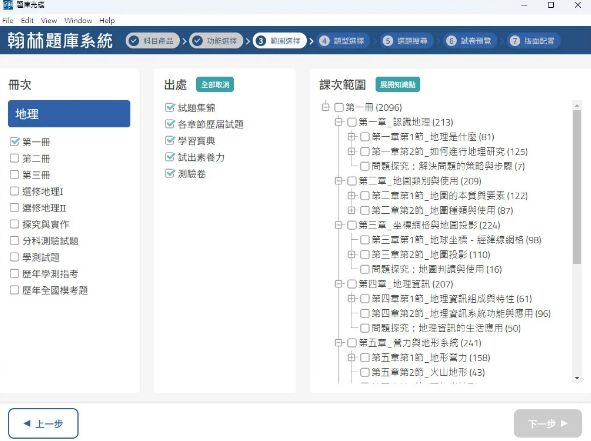Check the 探究與實作 checkbox
591x441 pixels.
tap(14, 224)
